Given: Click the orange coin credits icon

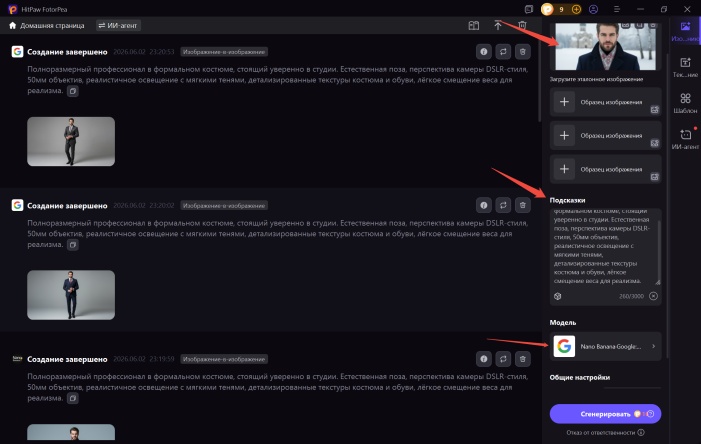Looking at the screenshot, I should point(547,9).
